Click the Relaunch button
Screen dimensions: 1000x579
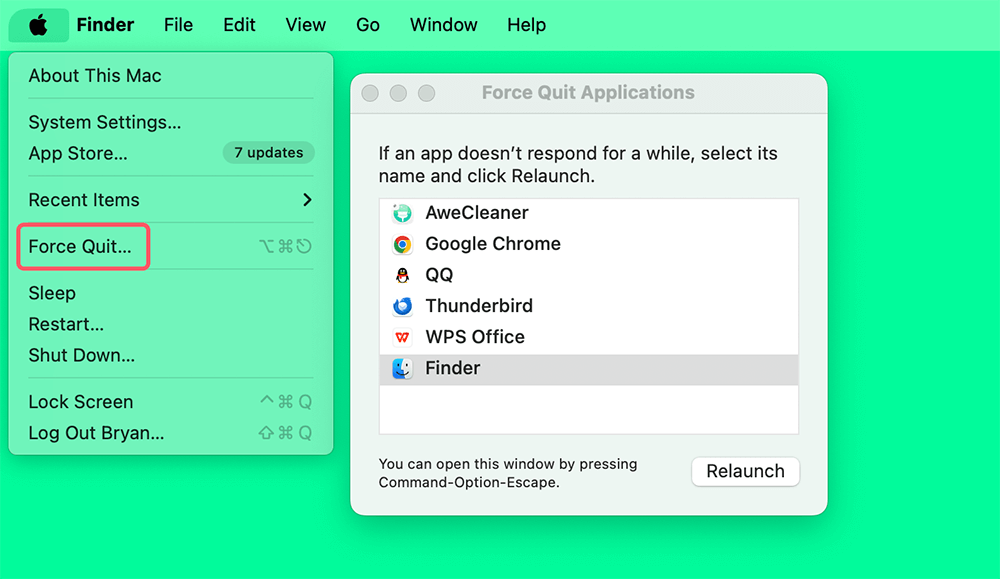pyautogui.click(x=745, y=471)
